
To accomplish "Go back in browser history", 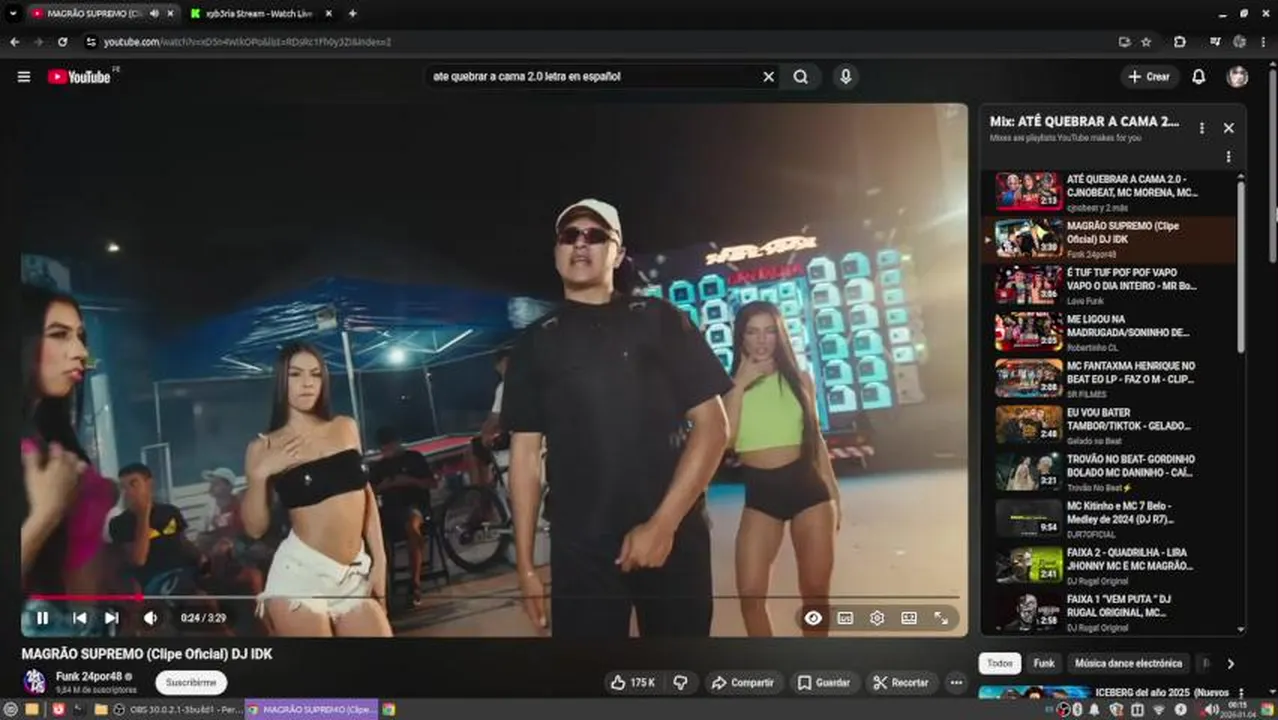I will pos(14,42).
